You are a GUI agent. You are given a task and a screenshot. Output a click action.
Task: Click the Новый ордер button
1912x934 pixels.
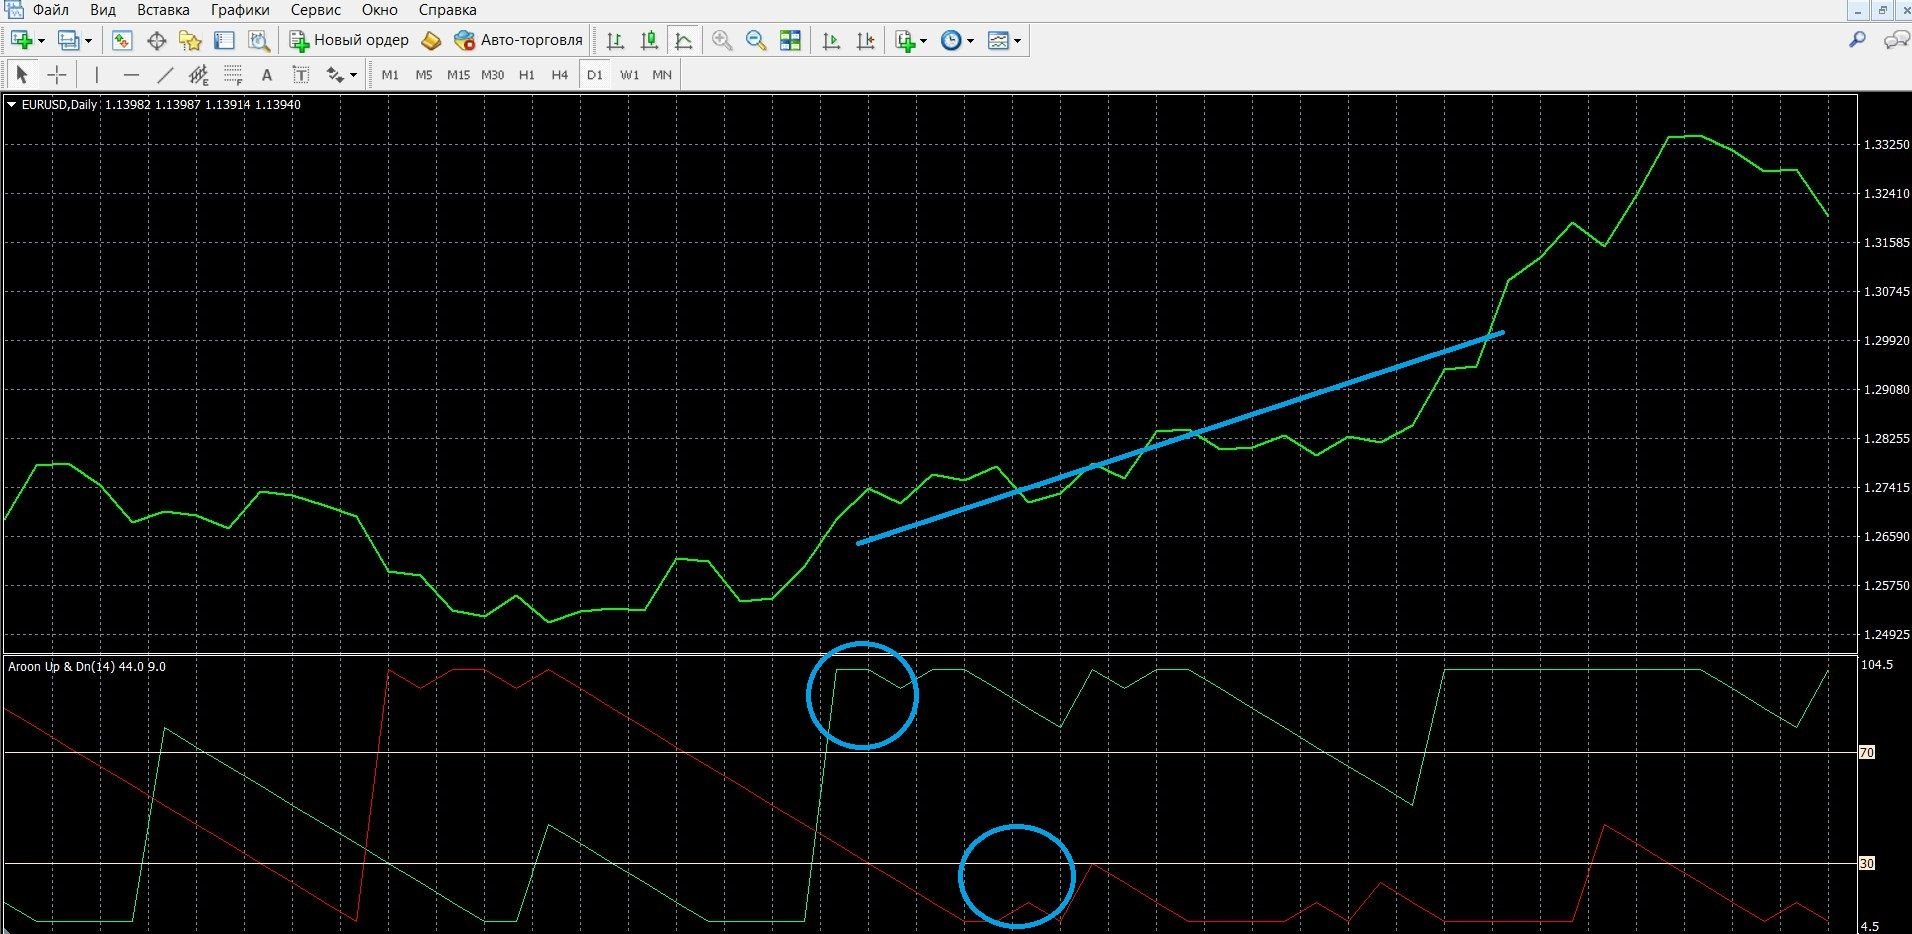(349, 40)
